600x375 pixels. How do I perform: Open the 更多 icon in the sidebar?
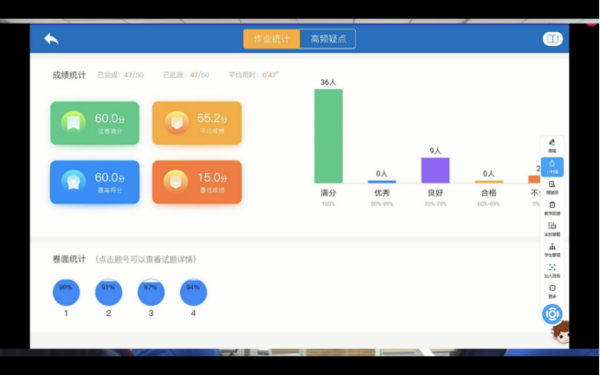pos(552,291)
